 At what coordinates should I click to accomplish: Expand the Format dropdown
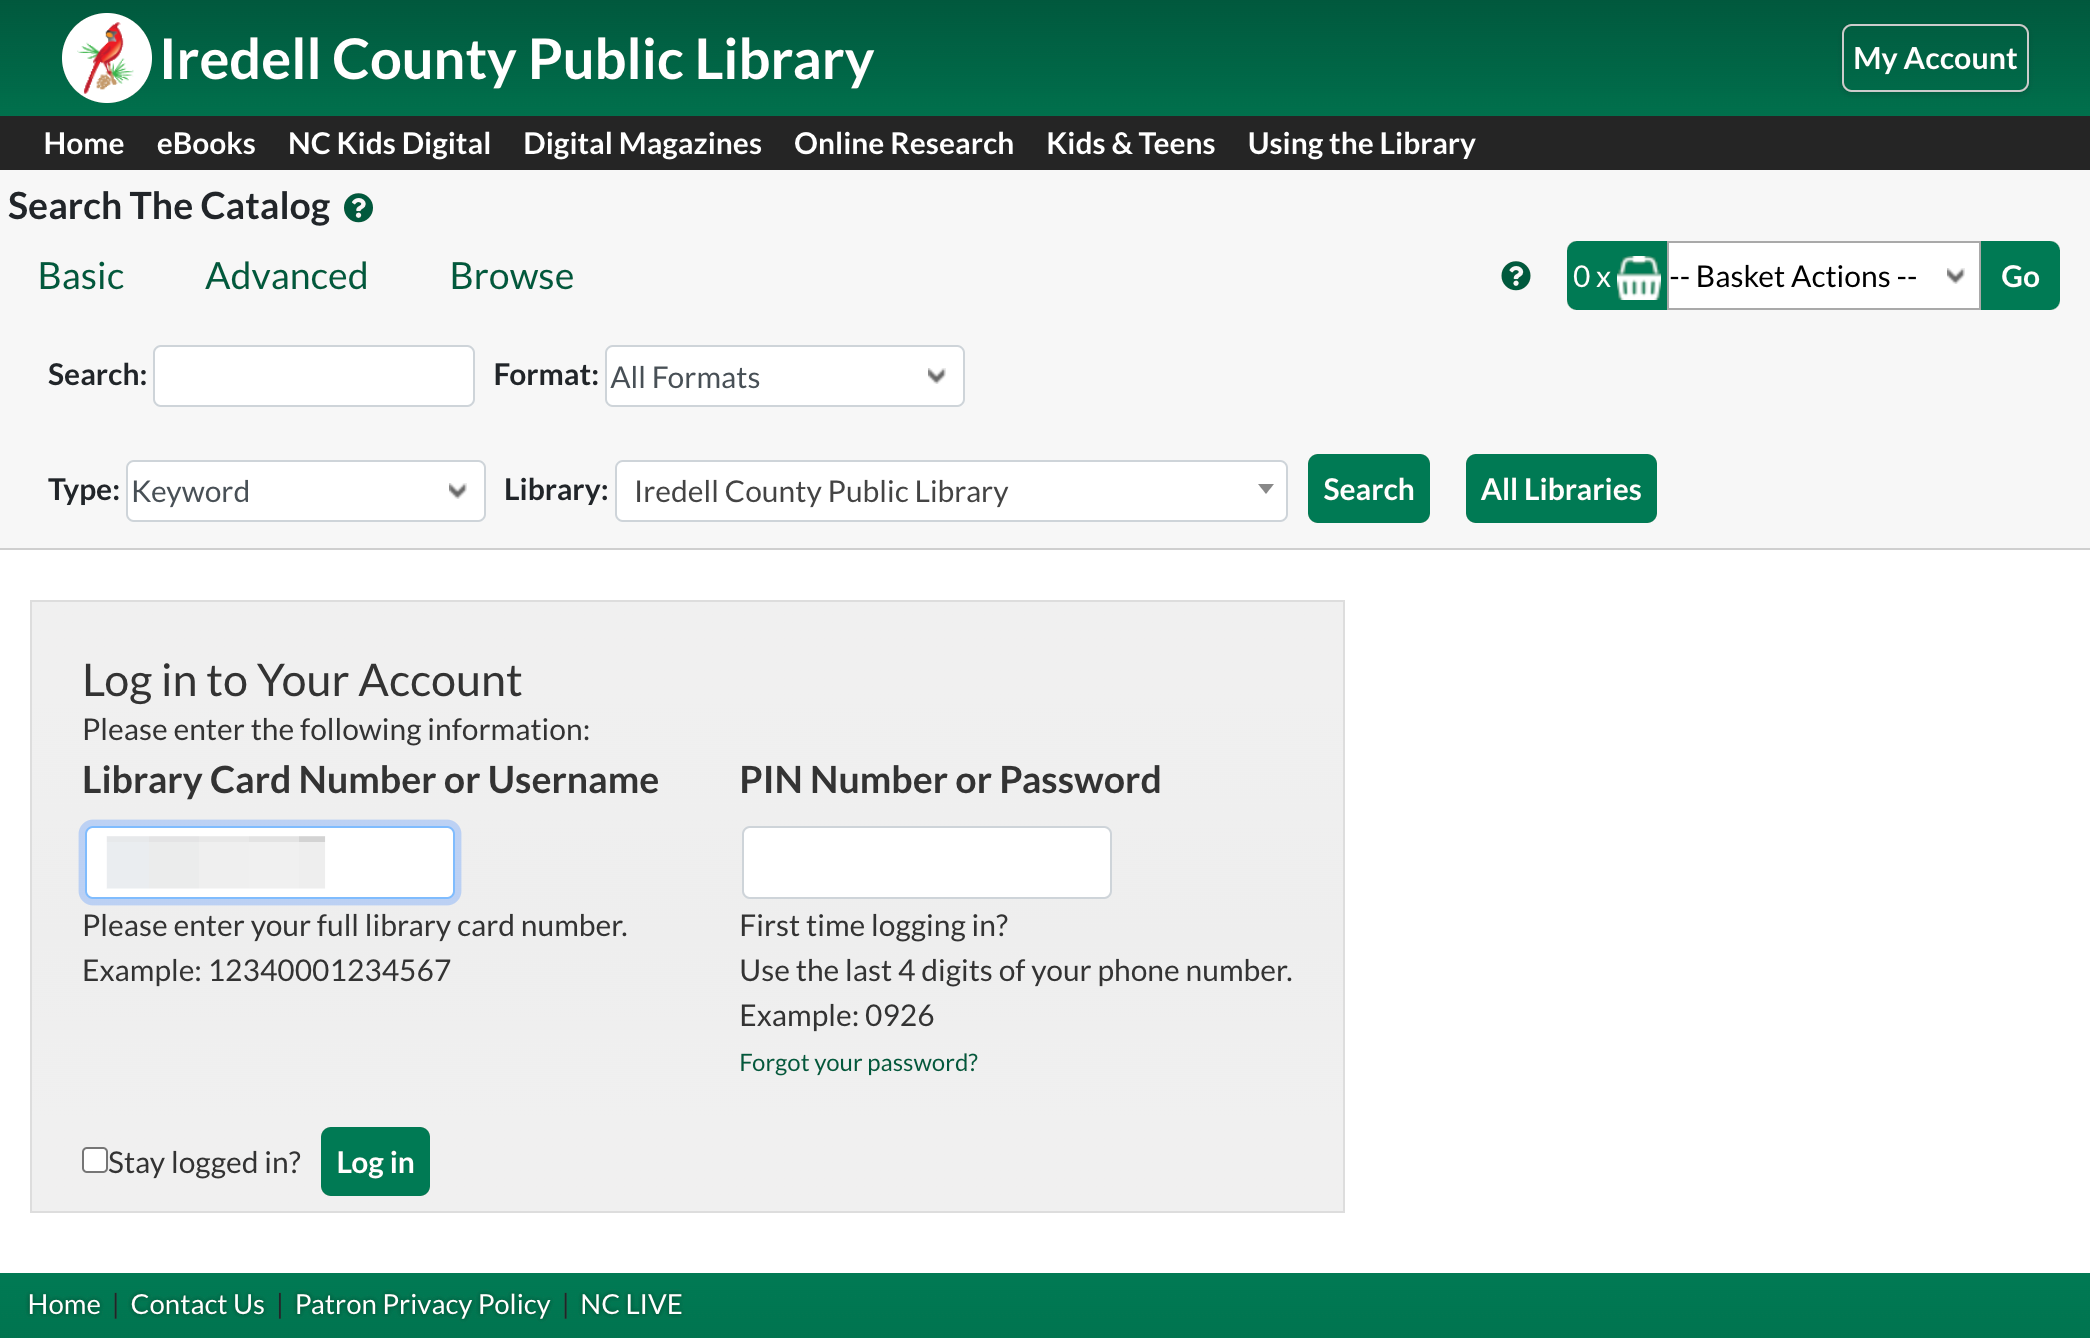(x=784, y=377)
